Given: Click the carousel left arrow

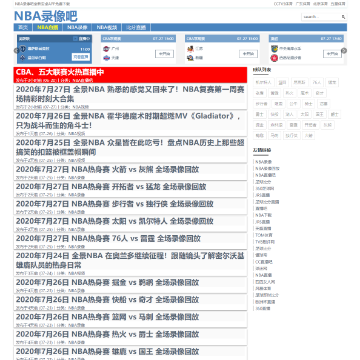Looking at the screenshot, I should pos(16,51).
